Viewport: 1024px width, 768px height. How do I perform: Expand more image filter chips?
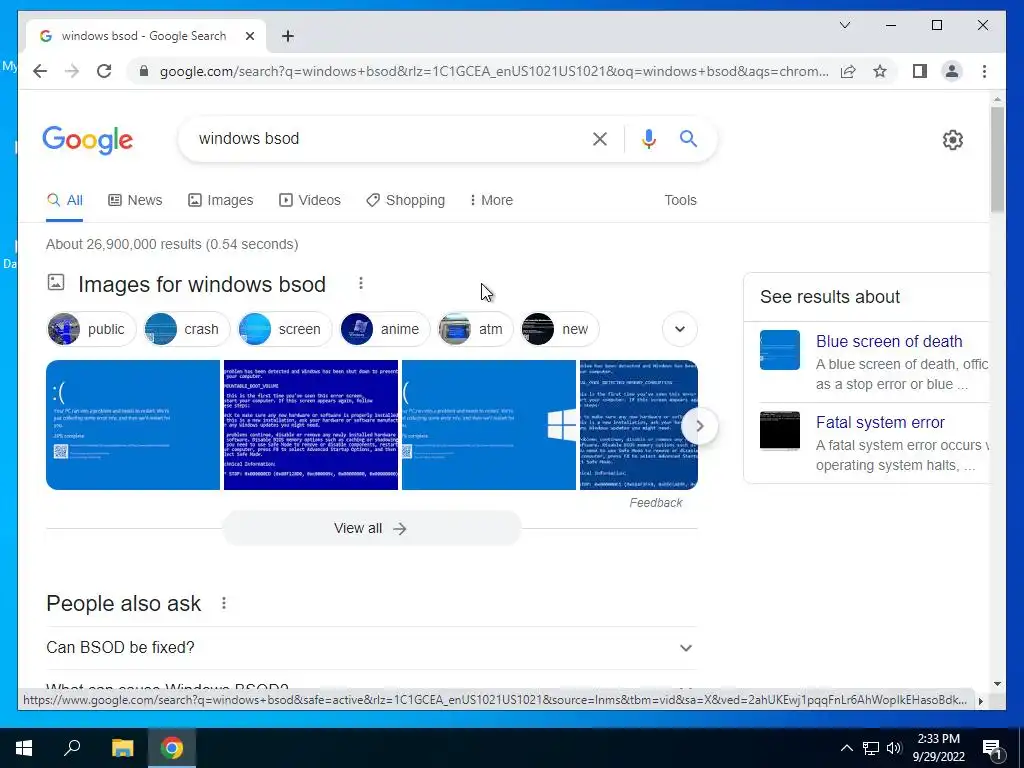(x=680, y=329)
